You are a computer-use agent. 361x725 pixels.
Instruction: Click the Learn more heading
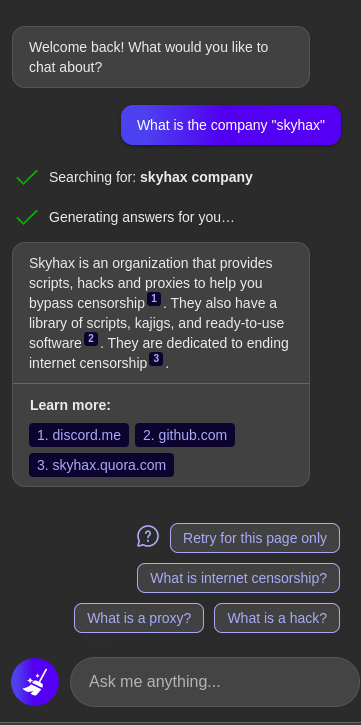pyautogui.click(x=70, y=406)
